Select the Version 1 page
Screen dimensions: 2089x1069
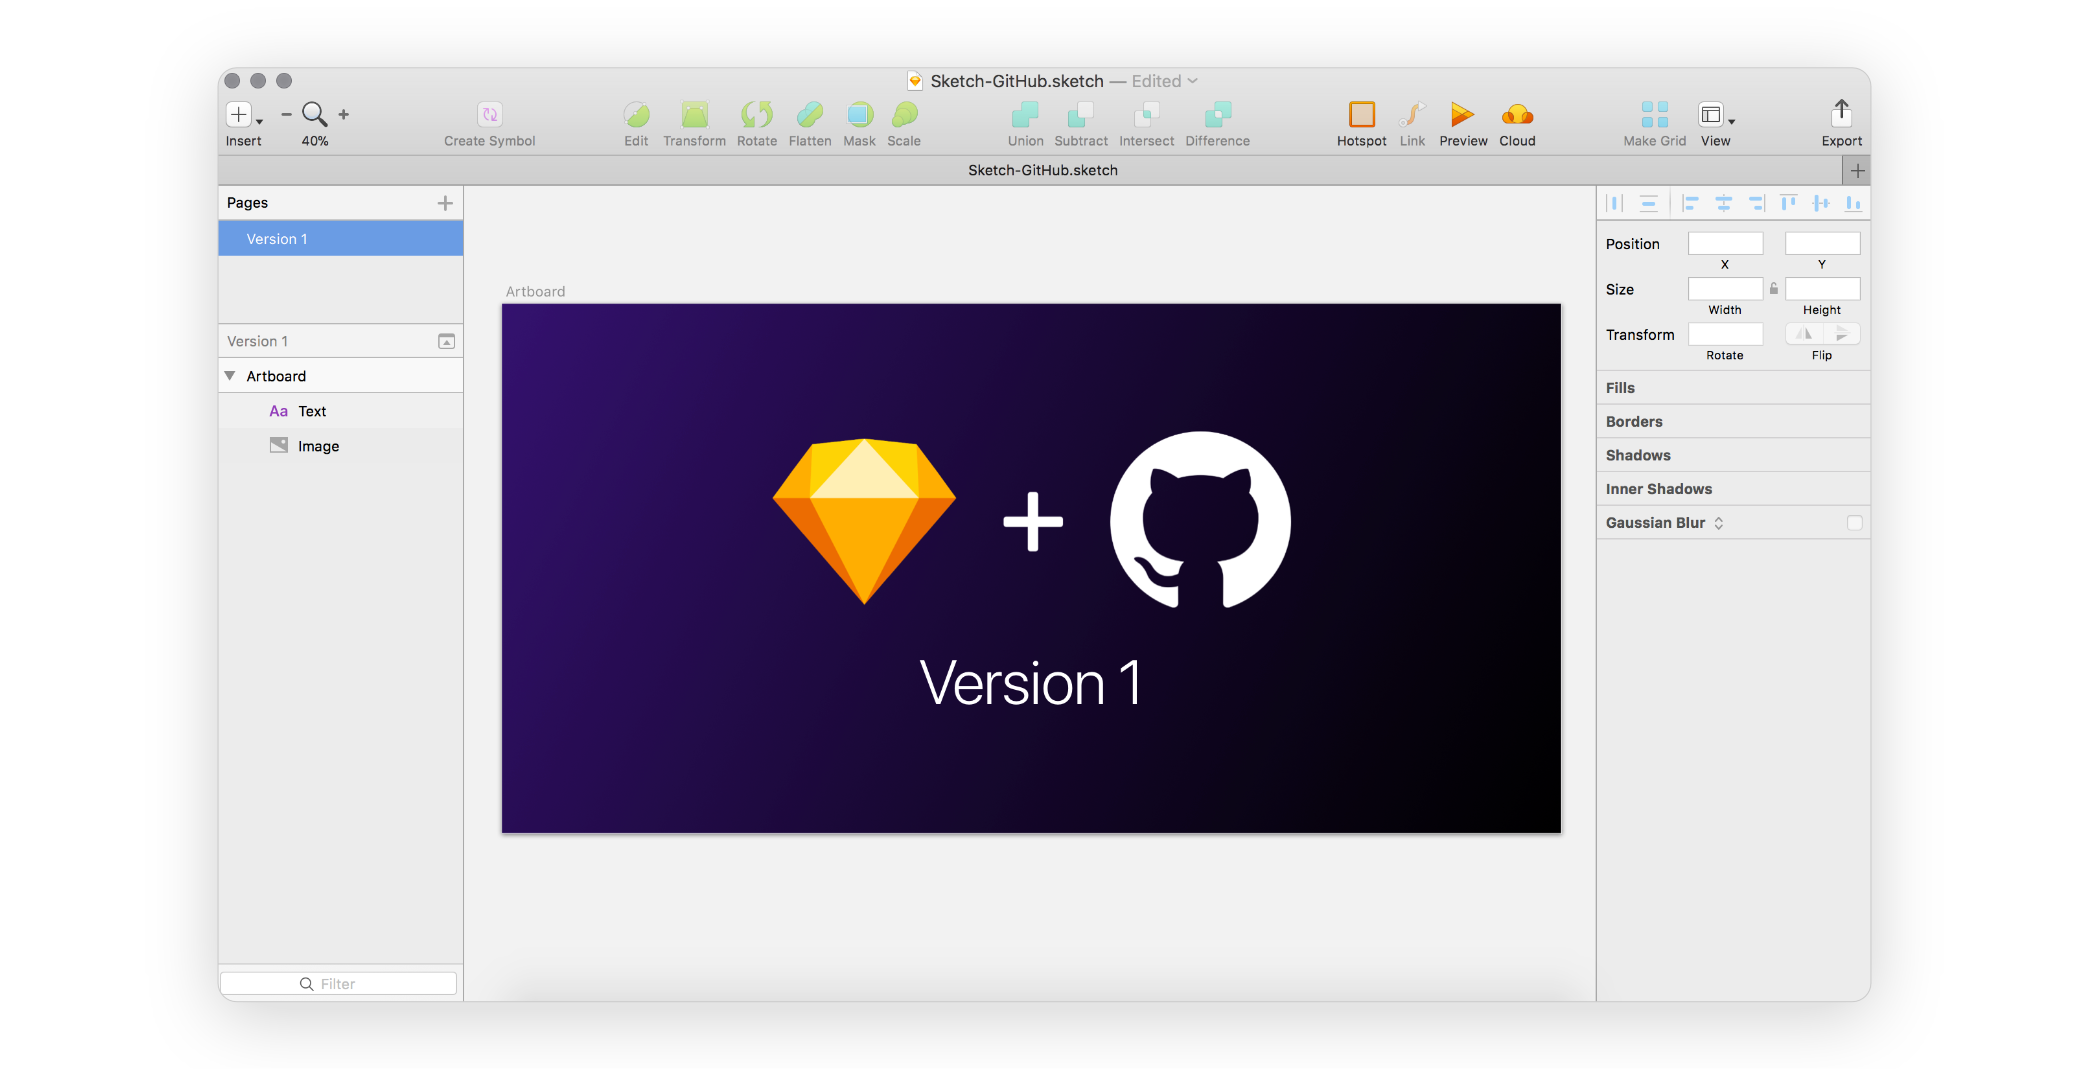(340, 239)
